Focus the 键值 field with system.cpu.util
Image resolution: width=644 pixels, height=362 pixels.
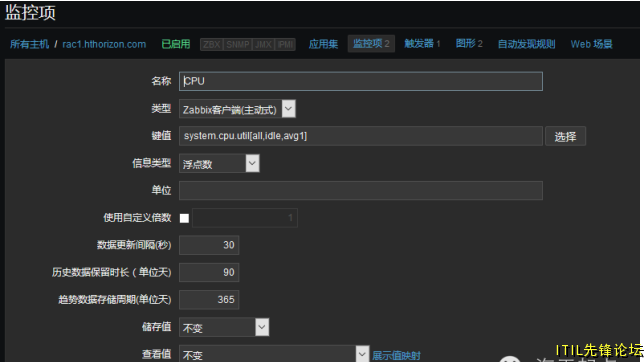tap(361, 136)
